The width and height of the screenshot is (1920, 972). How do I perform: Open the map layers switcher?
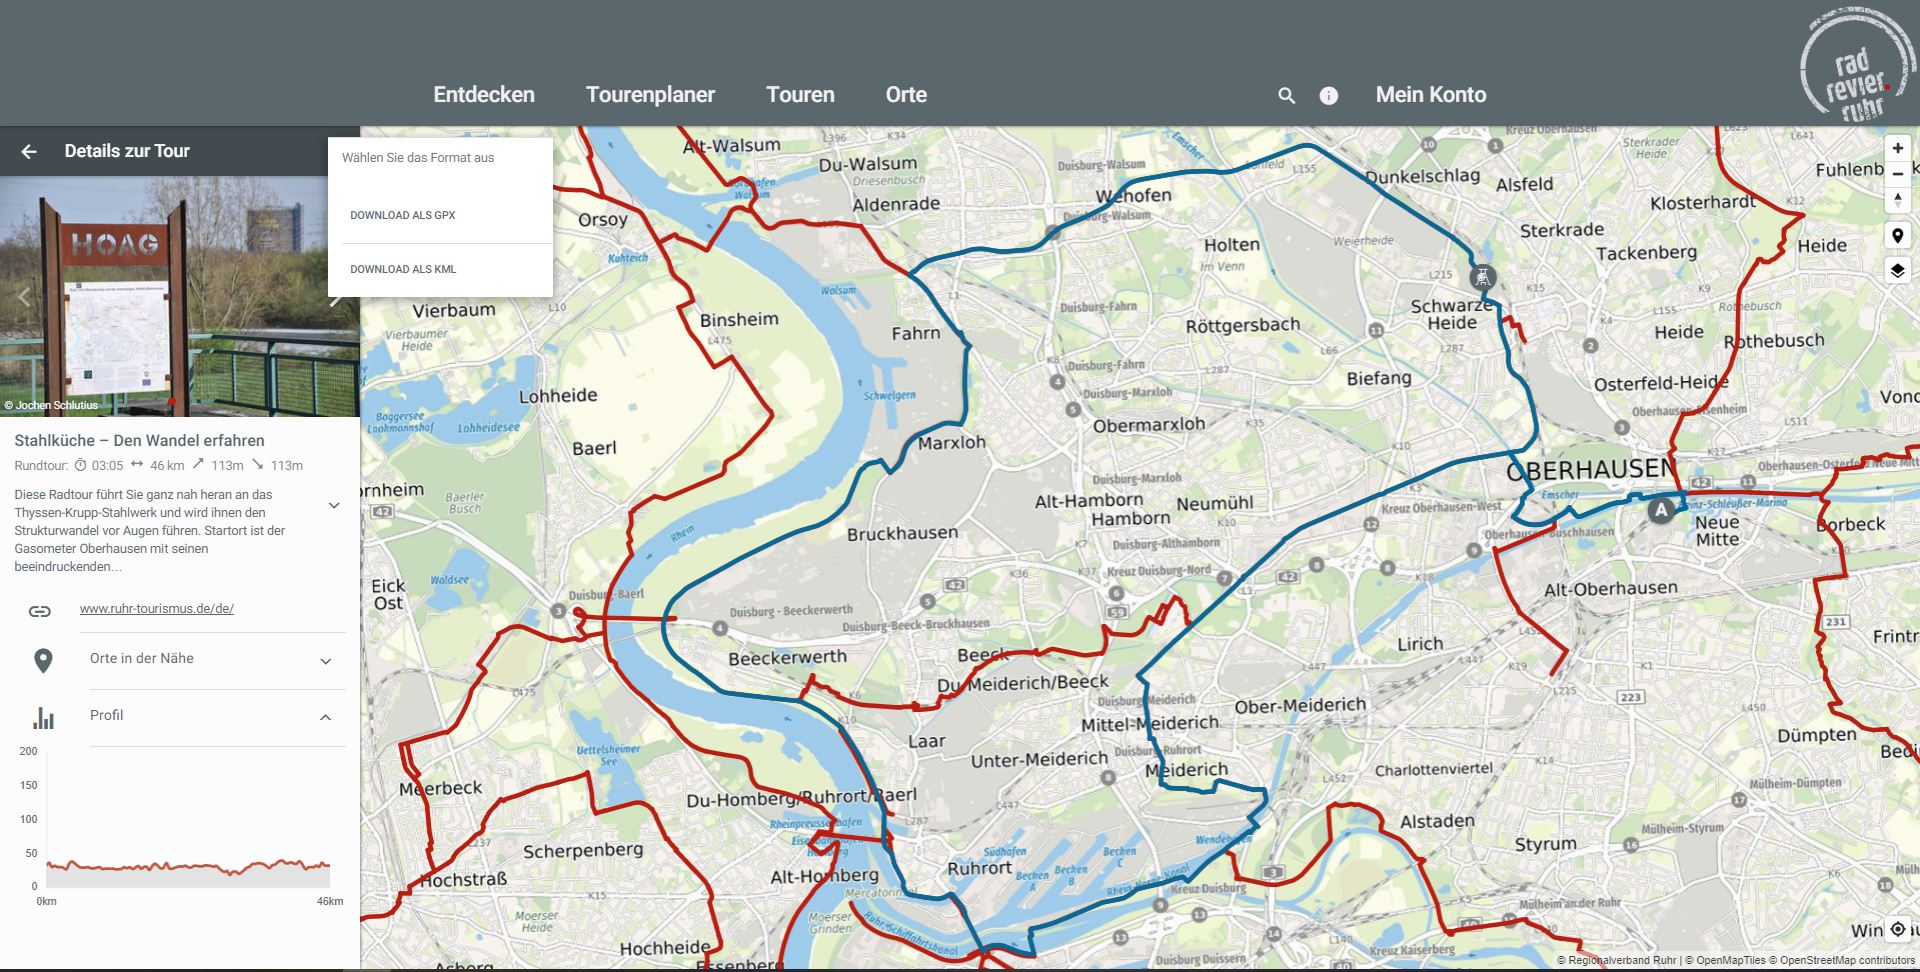tap(1897, 271)
